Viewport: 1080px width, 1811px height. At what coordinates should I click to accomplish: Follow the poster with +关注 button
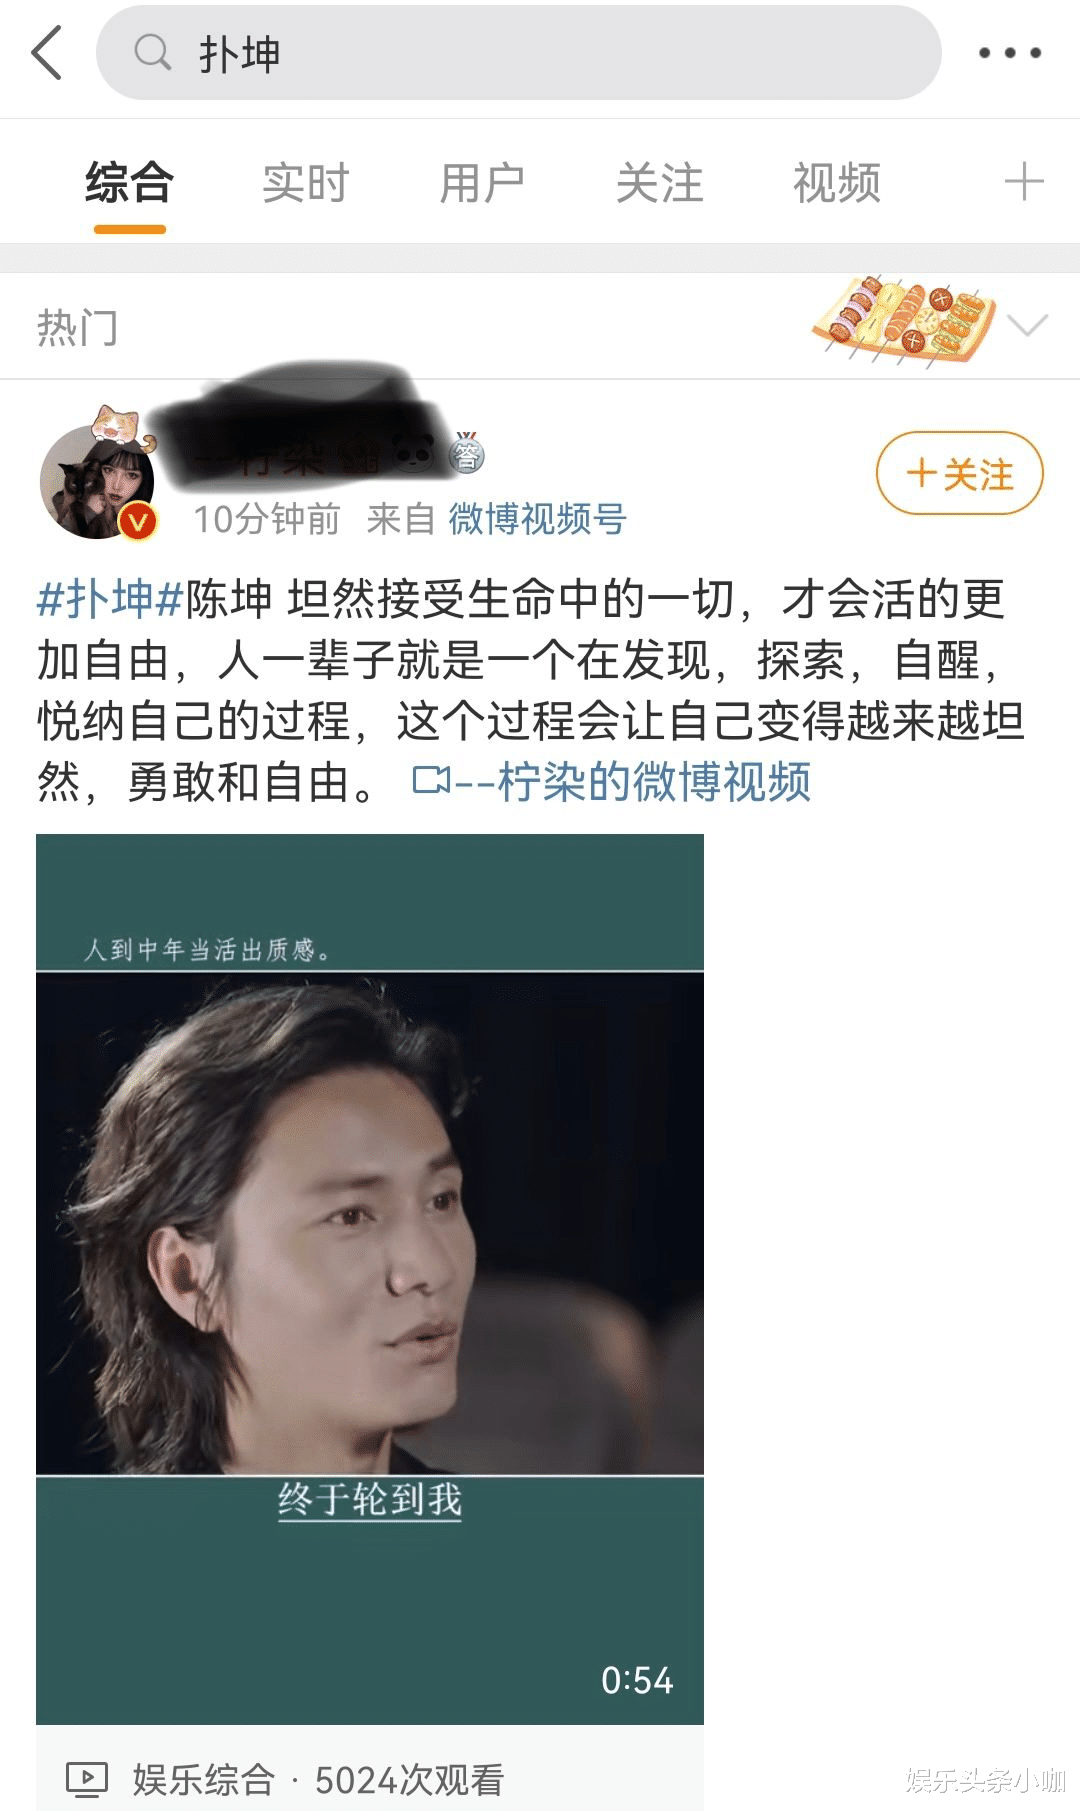click(960, 473)
